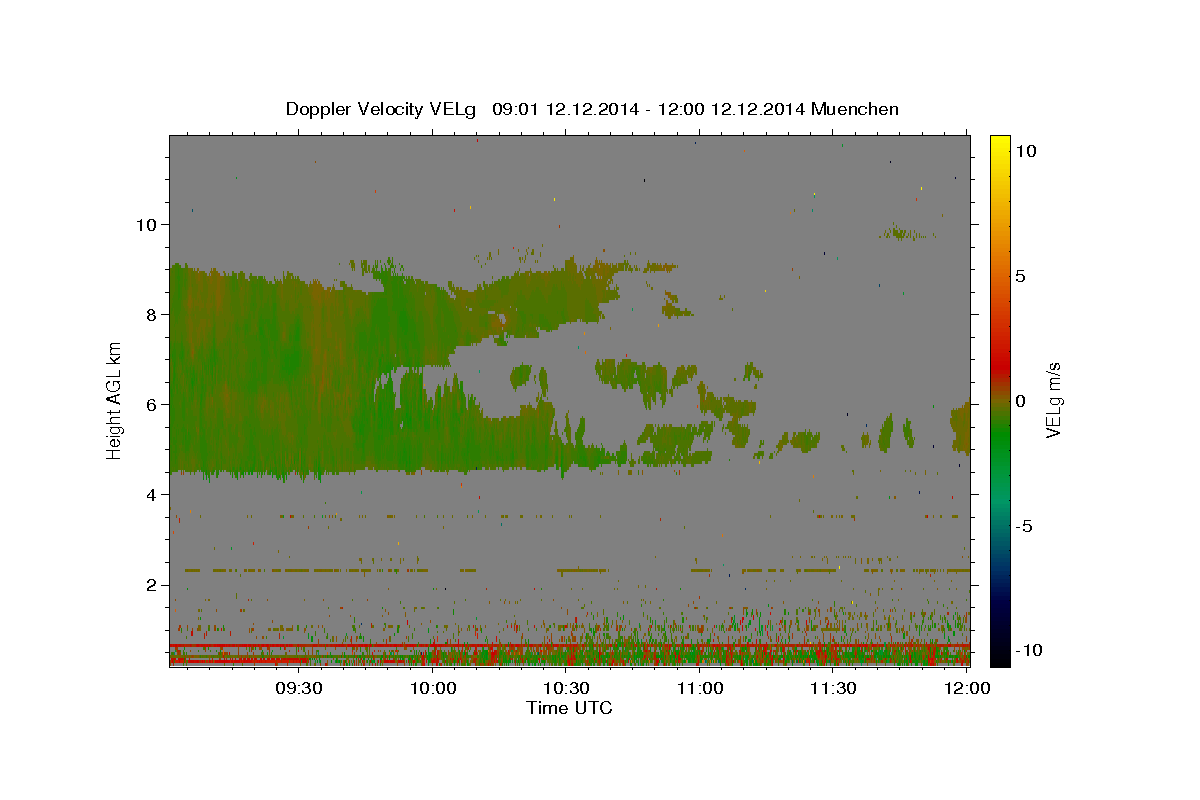
Task: Click the 09:30 time tick label
Action: point(299,688)
